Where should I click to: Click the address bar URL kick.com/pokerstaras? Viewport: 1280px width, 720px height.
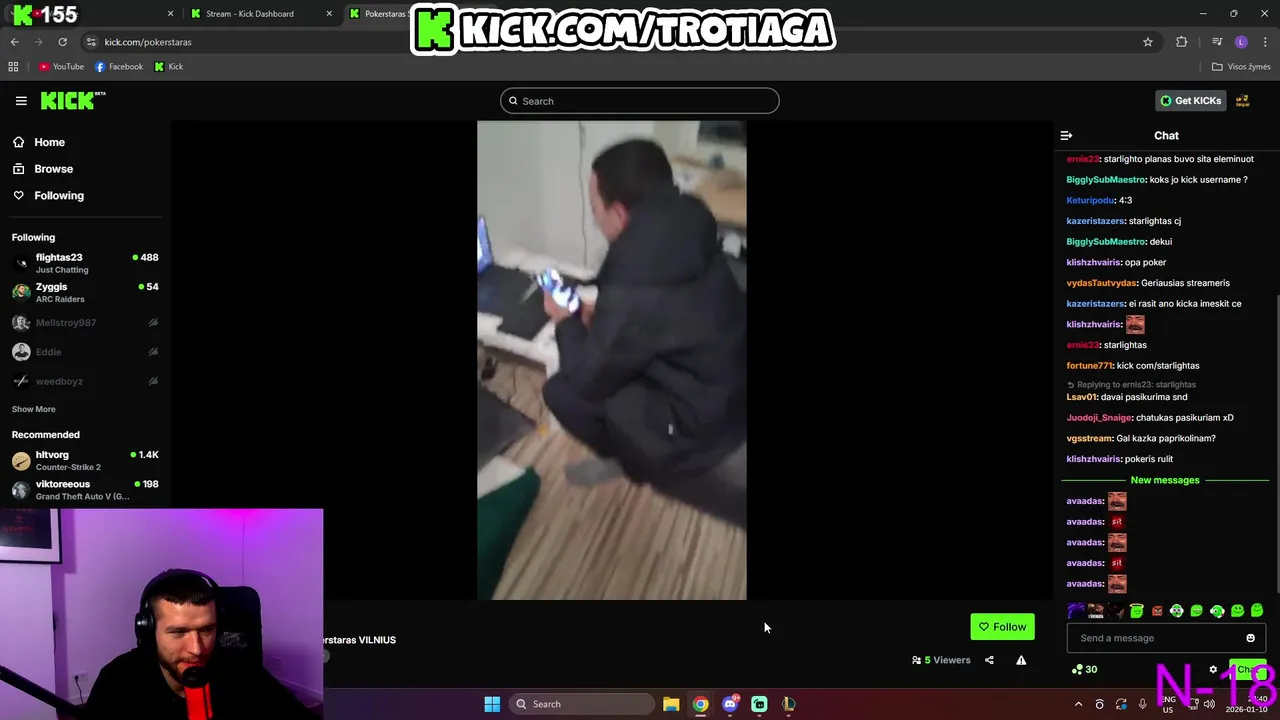pos(148,42)
